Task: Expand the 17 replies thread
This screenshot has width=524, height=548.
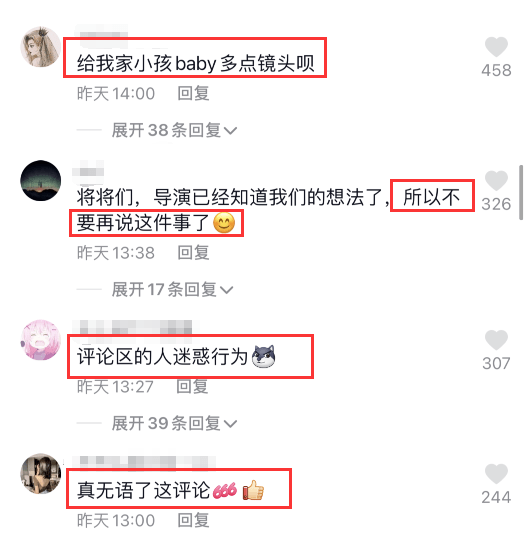Action: point(172,290)
